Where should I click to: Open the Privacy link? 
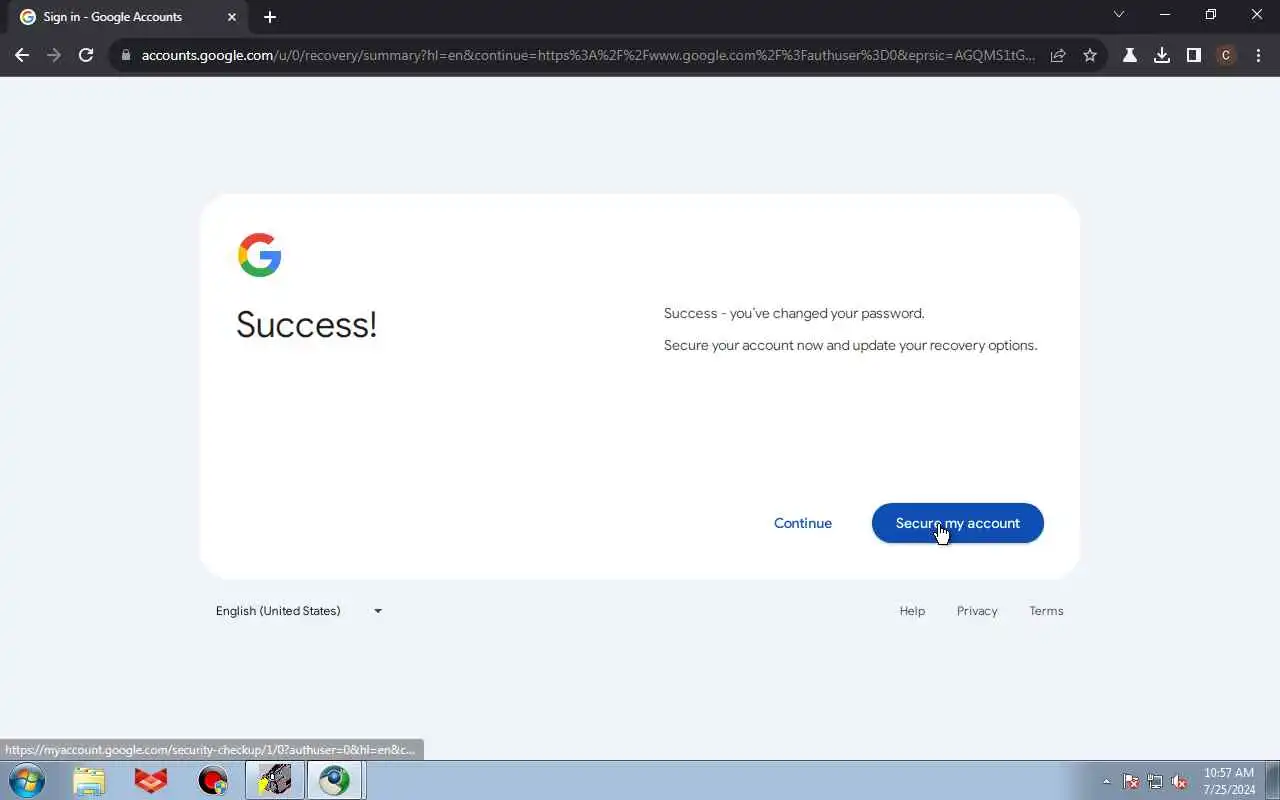pos(977,611)
